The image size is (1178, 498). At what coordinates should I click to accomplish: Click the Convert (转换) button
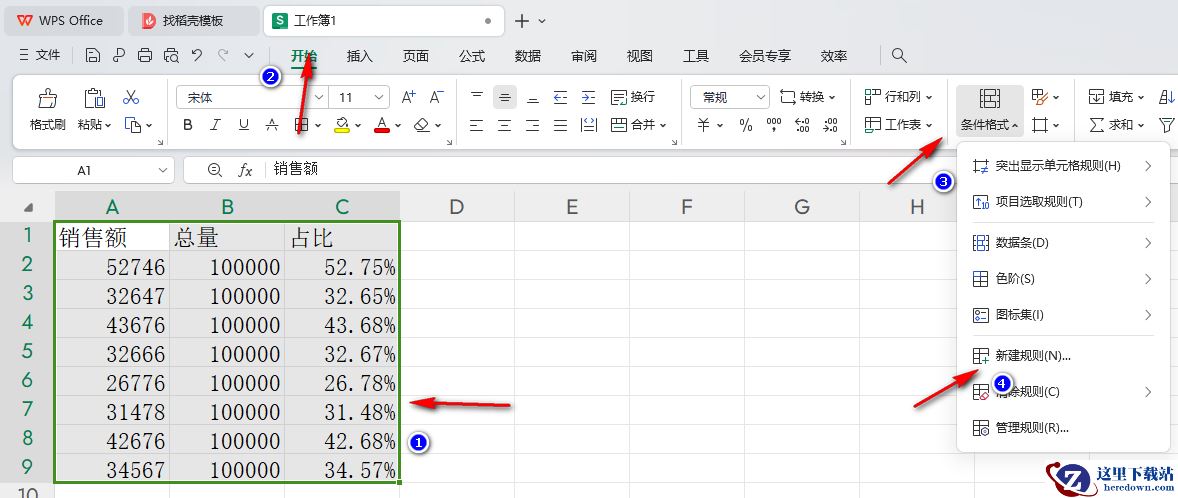pyautogui.click(x=808, y=97)
